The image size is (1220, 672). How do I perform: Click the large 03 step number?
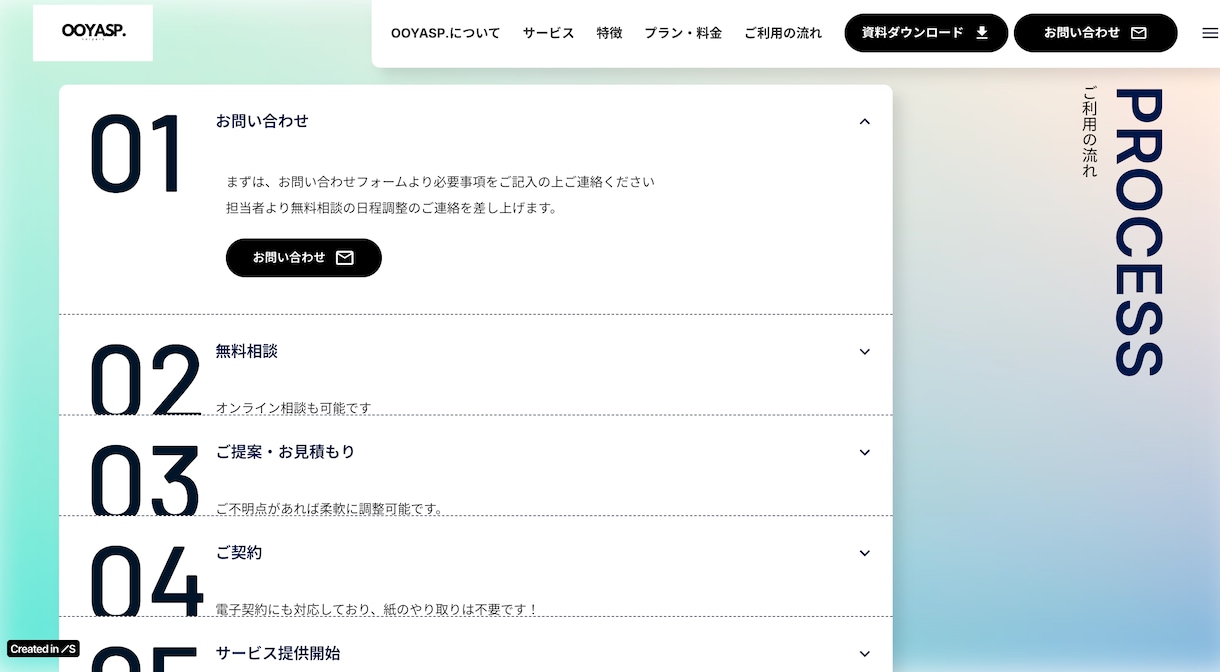click(145, 481)
